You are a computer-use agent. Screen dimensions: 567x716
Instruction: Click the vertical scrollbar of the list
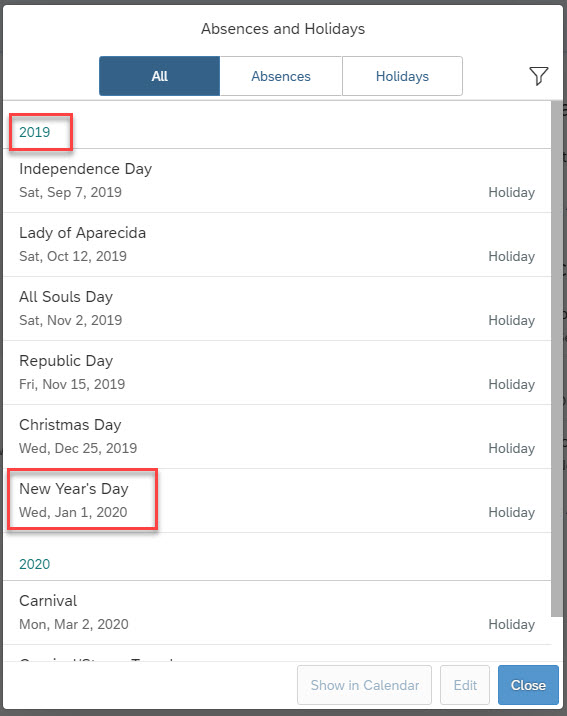(x=556, y=358)
